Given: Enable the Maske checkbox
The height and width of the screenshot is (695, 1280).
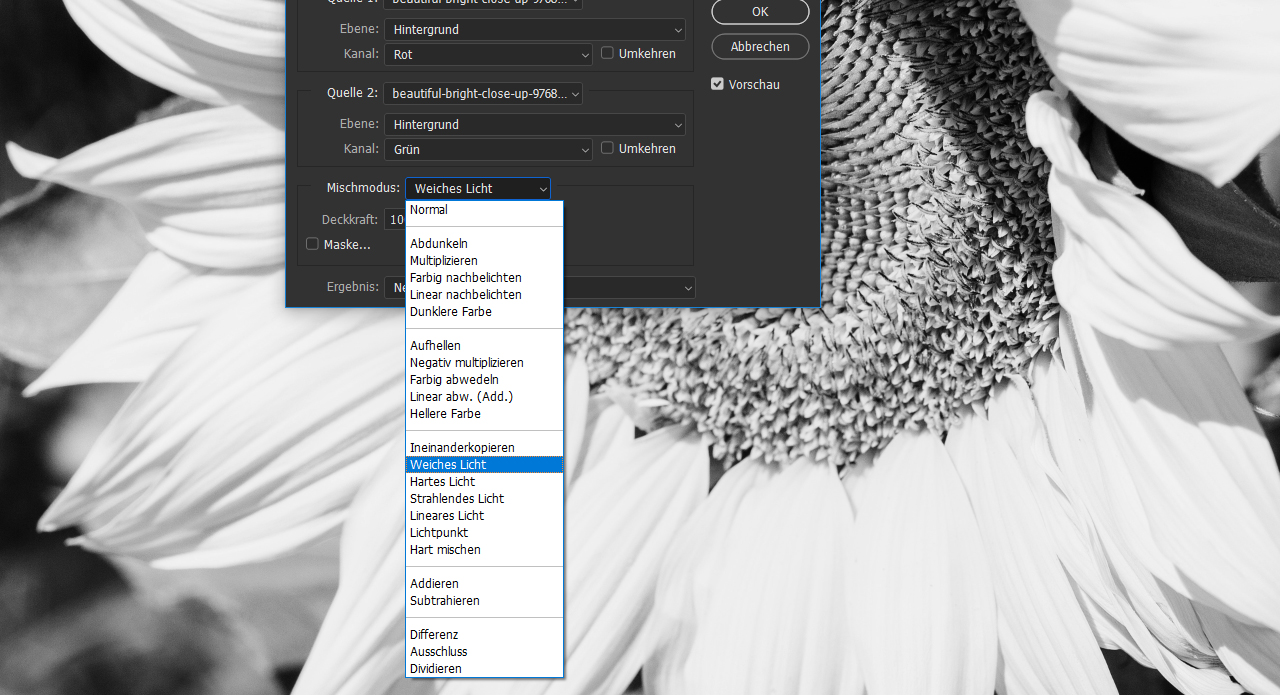Looking at the screenshot, I should (x=312, y=244).
